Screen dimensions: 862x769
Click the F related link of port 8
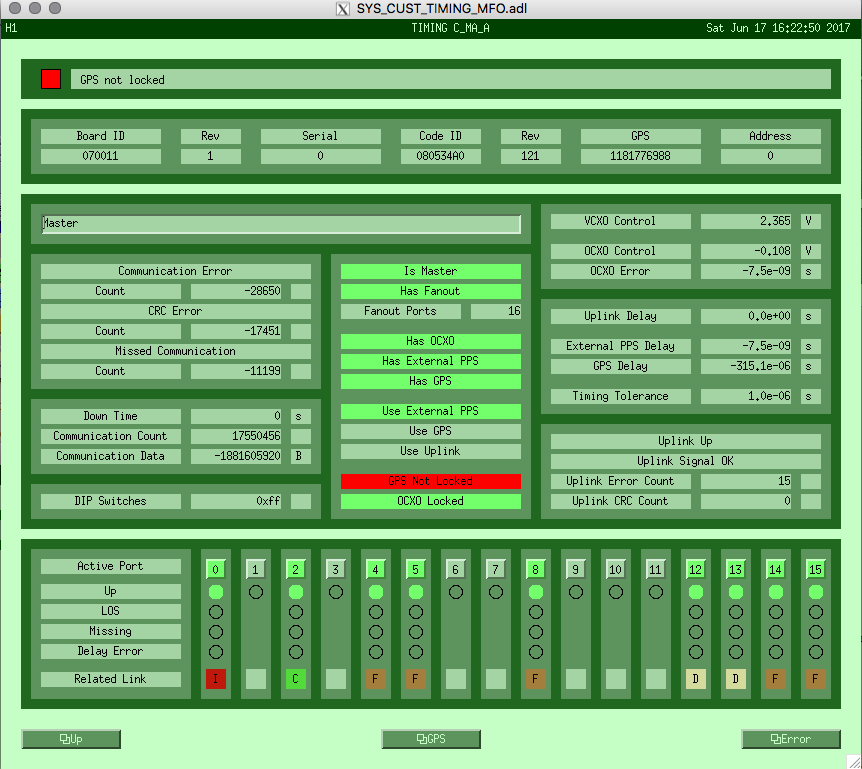(x=535, y=679)
